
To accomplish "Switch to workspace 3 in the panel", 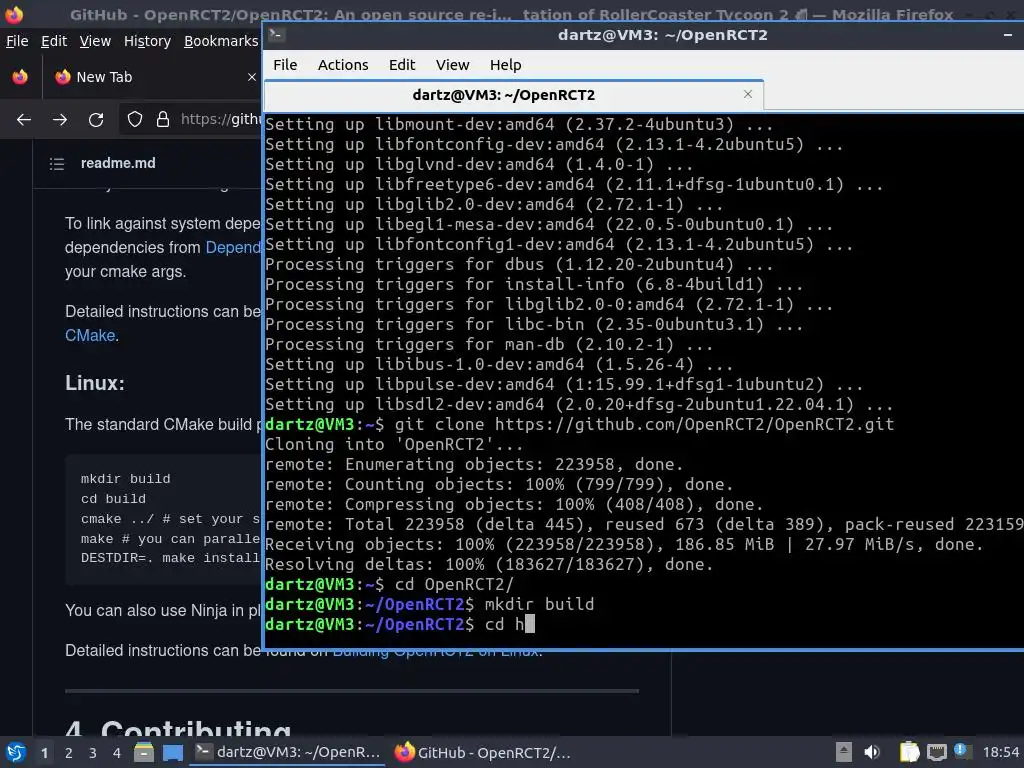I will pyautogui.click(x=93, y=753).
